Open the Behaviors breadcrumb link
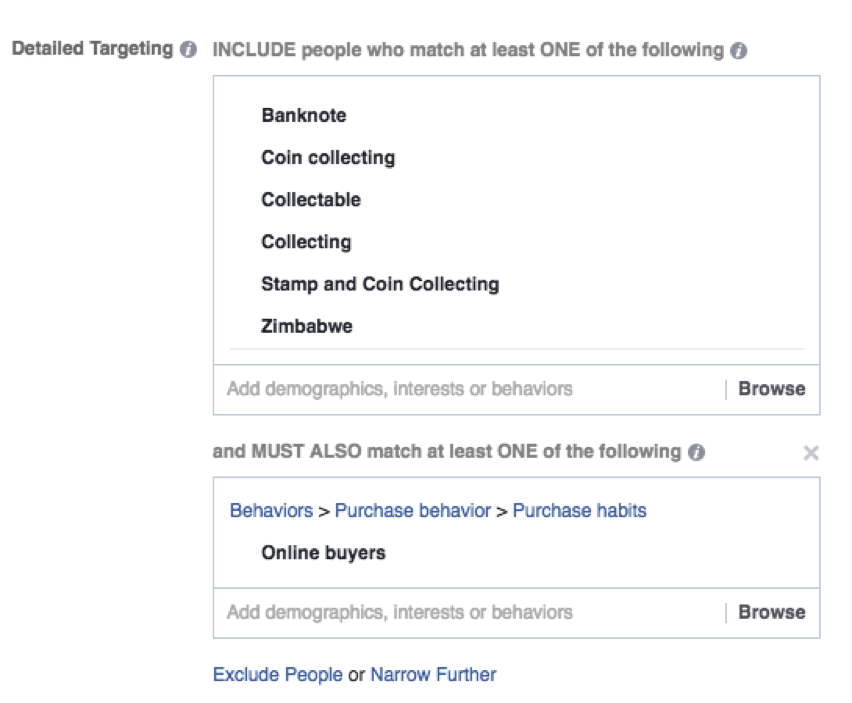 [x=271, y=511]
